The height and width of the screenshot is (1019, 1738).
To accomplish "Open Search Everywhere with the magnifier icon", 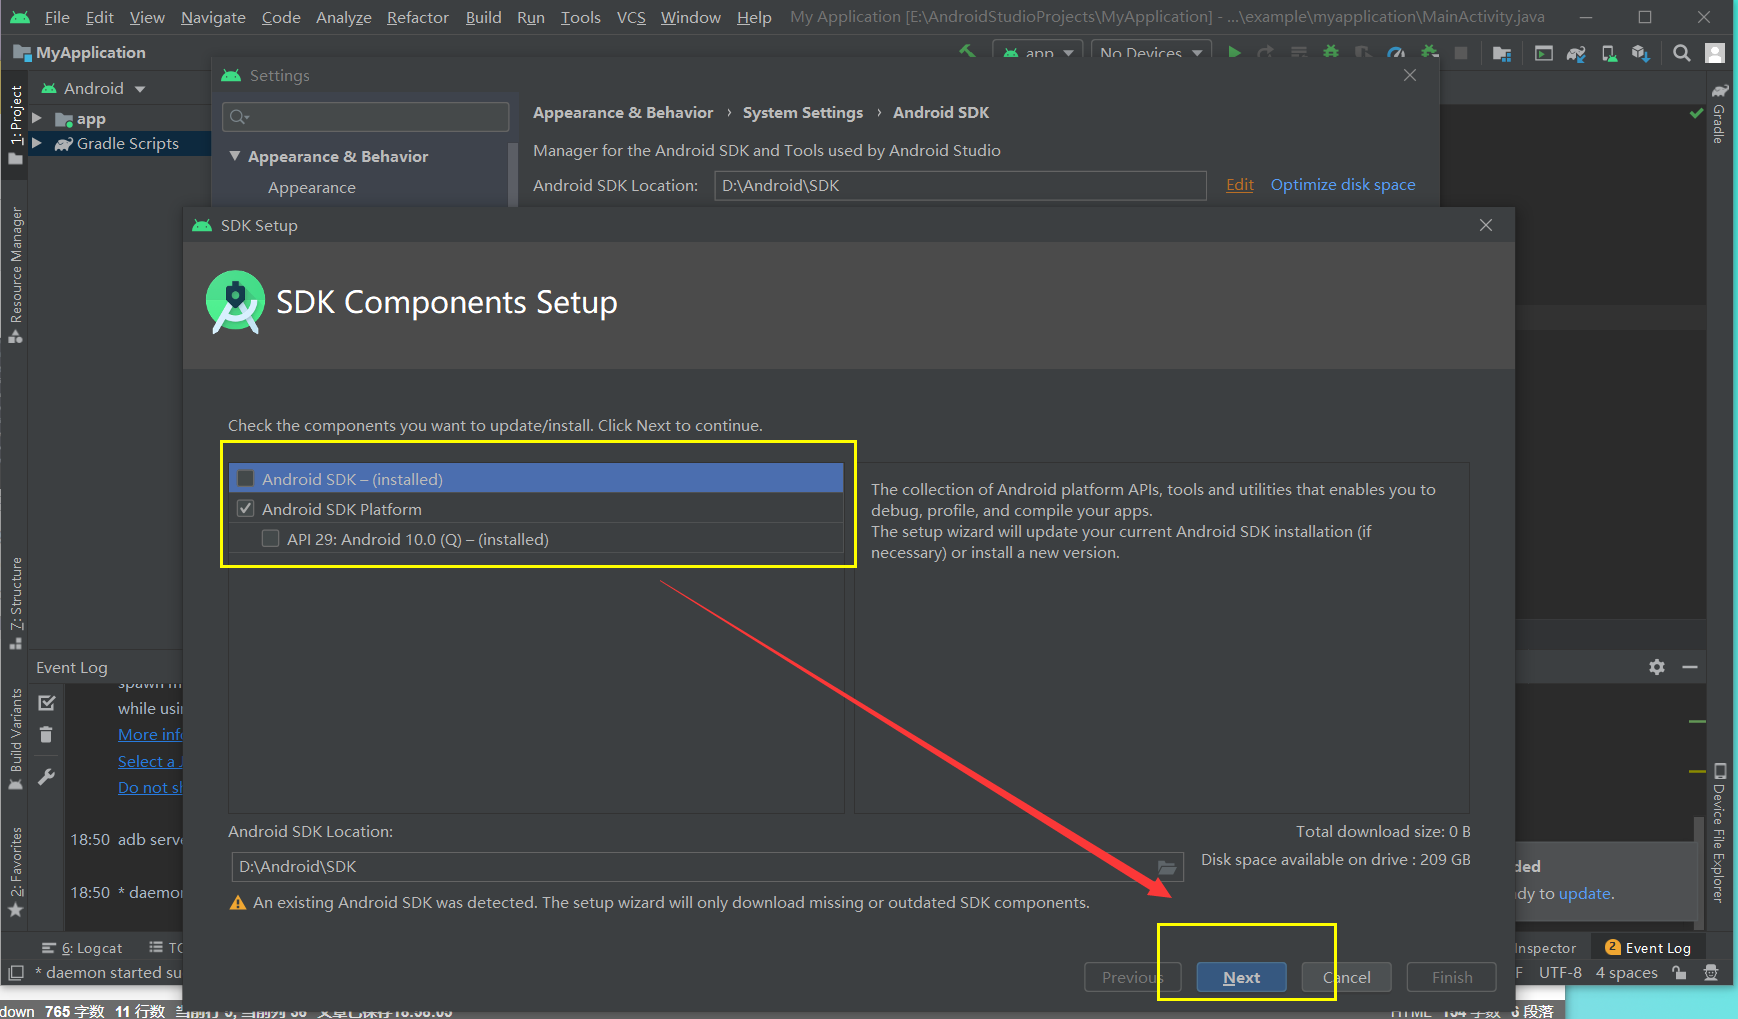I will coord(1681,52).
